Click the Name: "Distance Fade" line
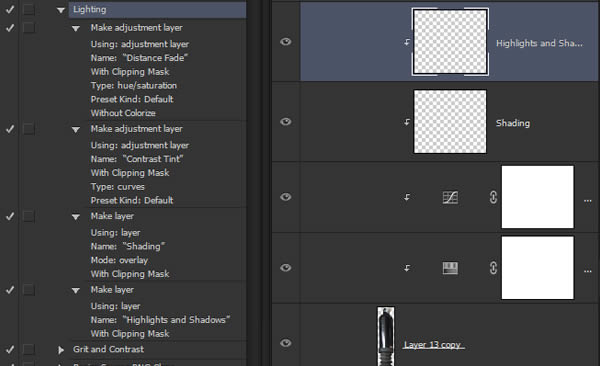This screenshot has height=366, width=600. 139,58
